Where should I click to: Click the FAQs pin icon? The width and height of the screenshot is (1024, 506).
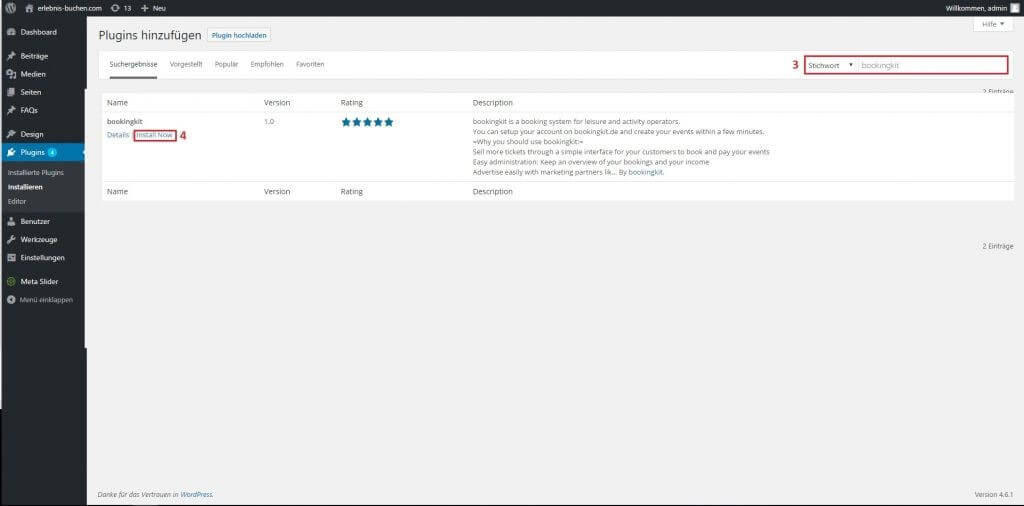pos(11,110)
